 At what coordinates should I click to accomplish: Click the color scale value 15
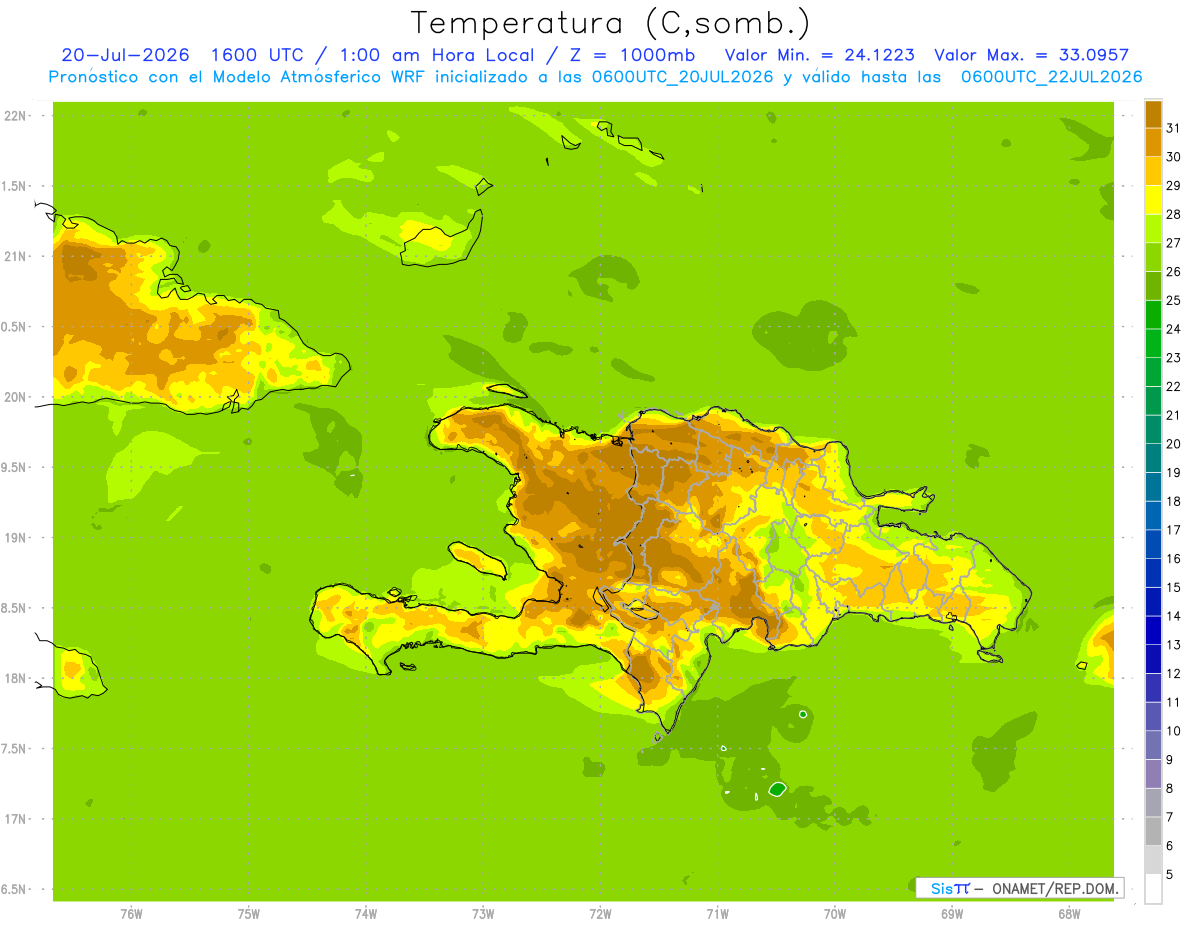(1174, 587)
